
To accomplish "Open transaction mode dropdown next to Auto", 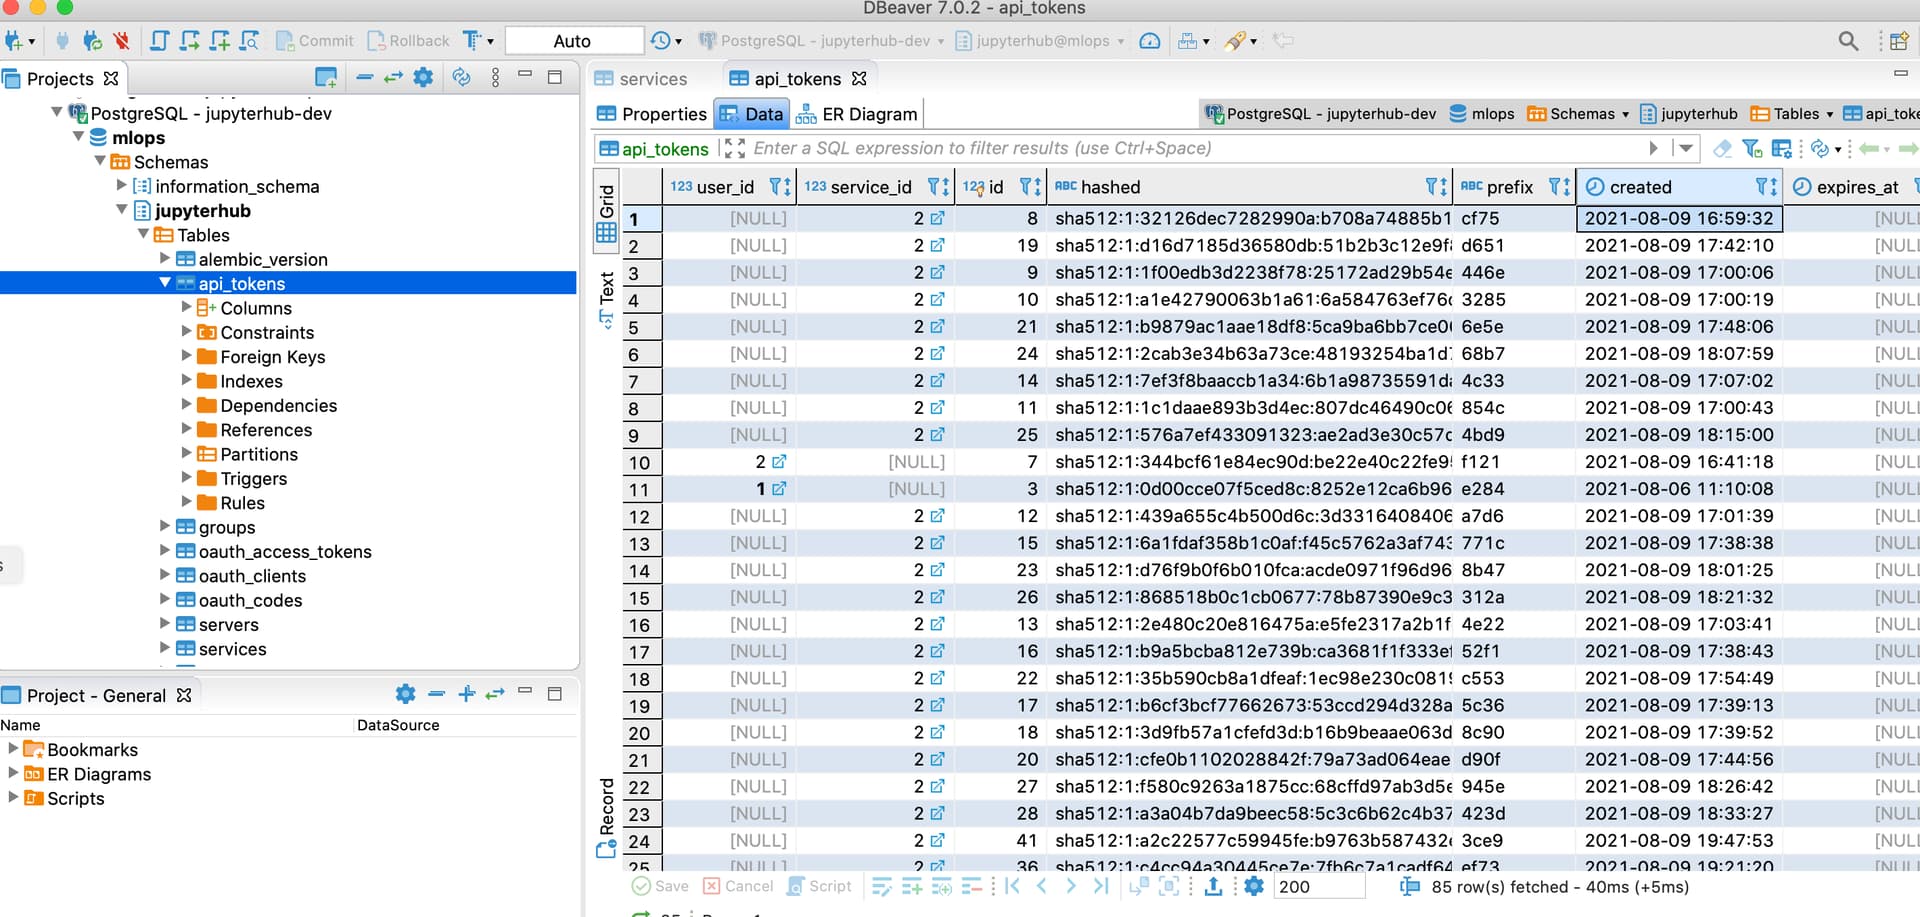I will 490,41.
